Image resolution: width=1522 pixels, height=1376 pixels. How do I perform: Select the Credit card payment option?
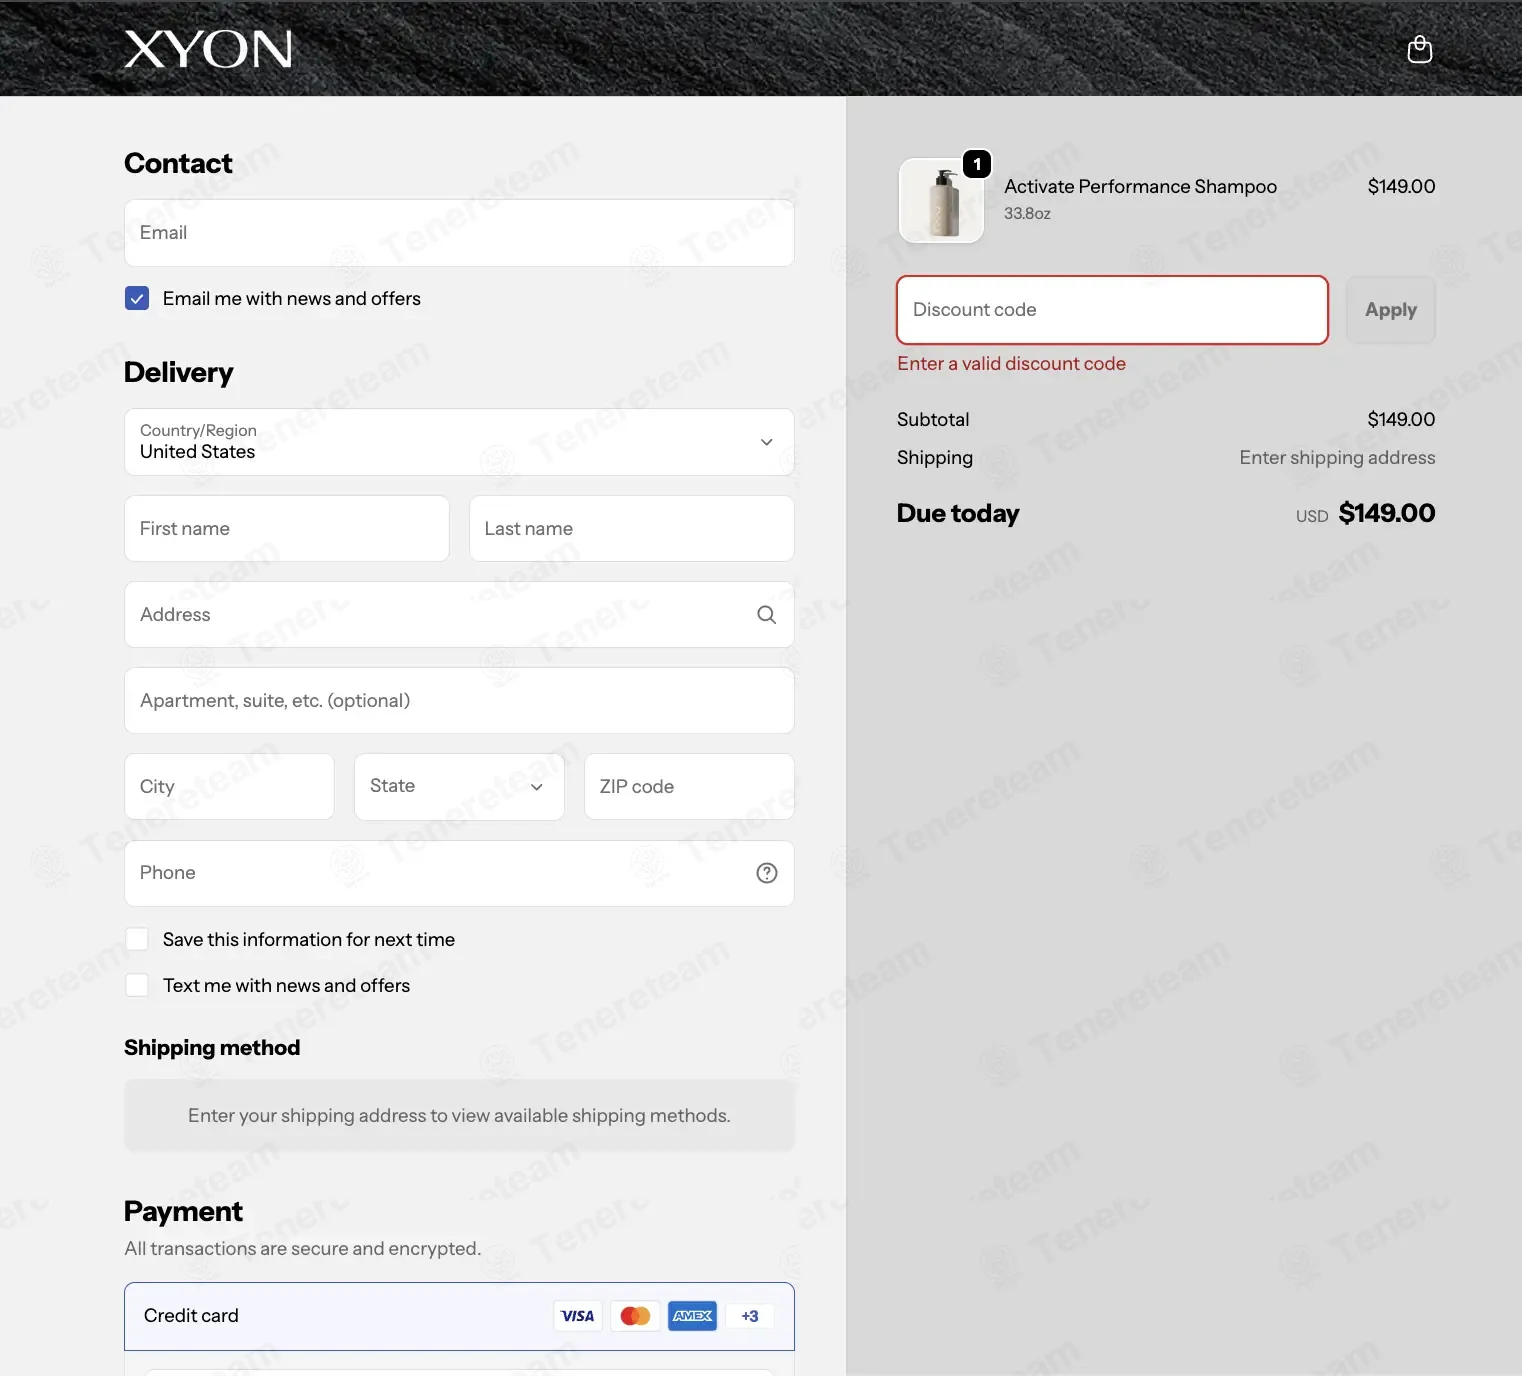click(x=459, y=1316)
